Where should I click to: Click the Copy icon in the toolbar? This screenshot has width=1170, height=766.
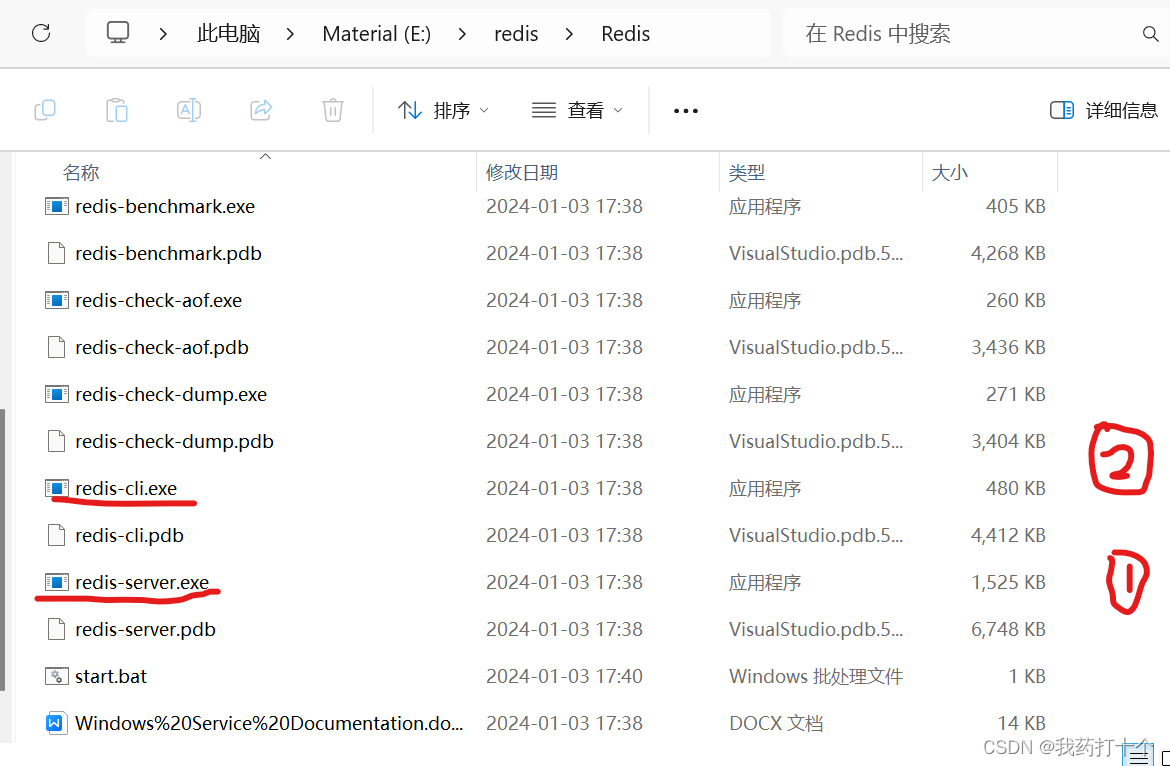[x=45, y=110]
